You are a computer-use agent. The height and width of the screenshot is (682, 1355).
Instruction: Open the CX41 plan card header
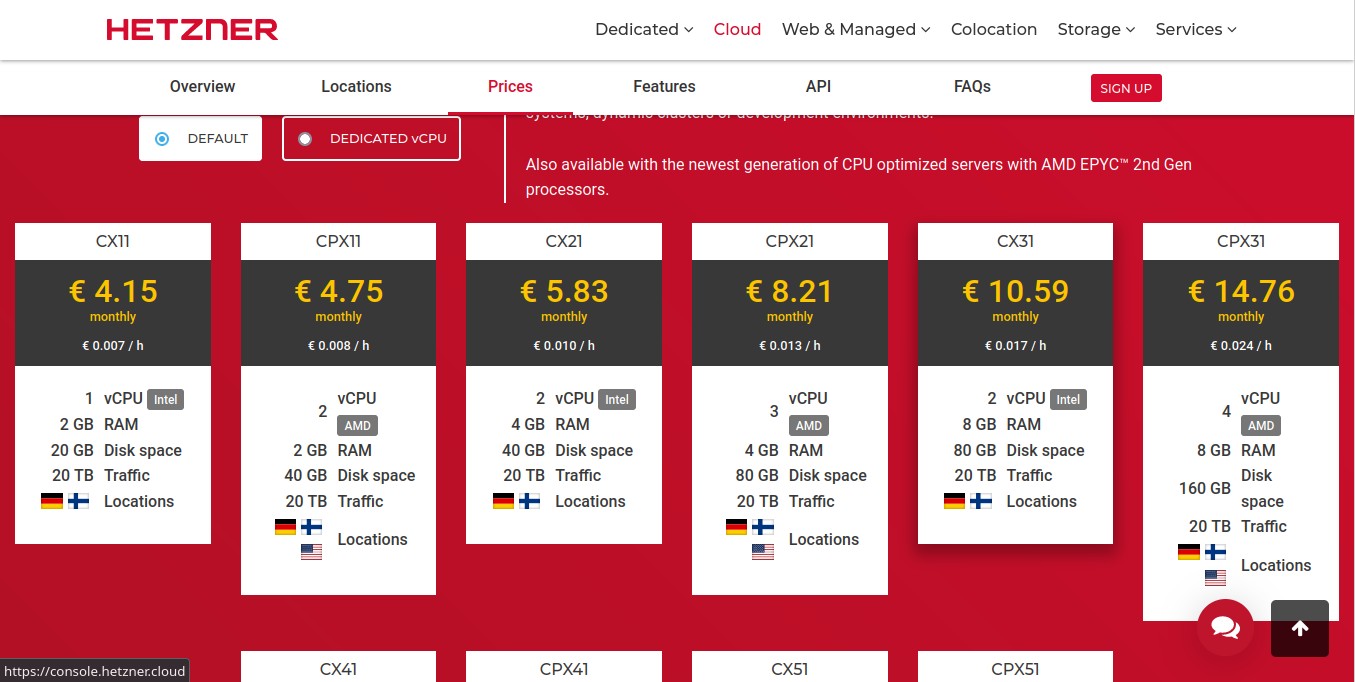[338, 668]
